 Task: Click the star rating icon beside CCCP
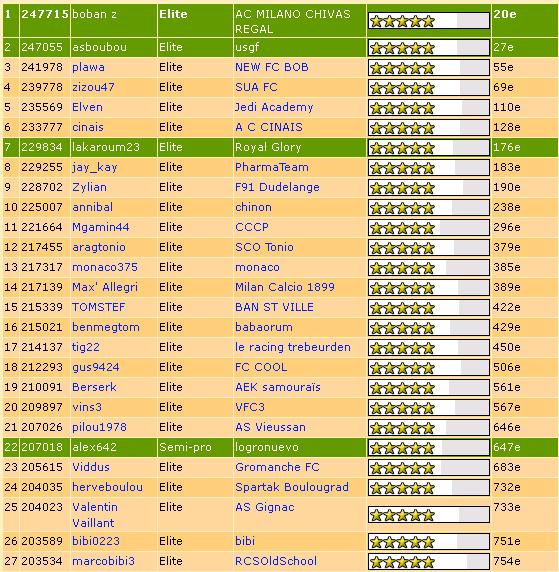429,228
